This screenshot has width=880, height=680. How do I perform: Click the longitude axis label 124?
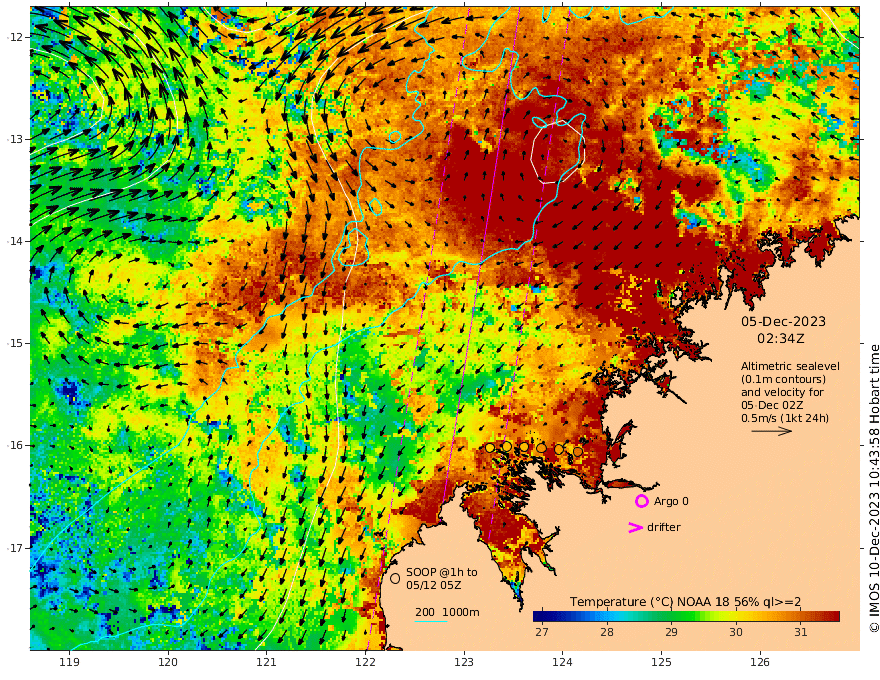(x=562, y=662)
